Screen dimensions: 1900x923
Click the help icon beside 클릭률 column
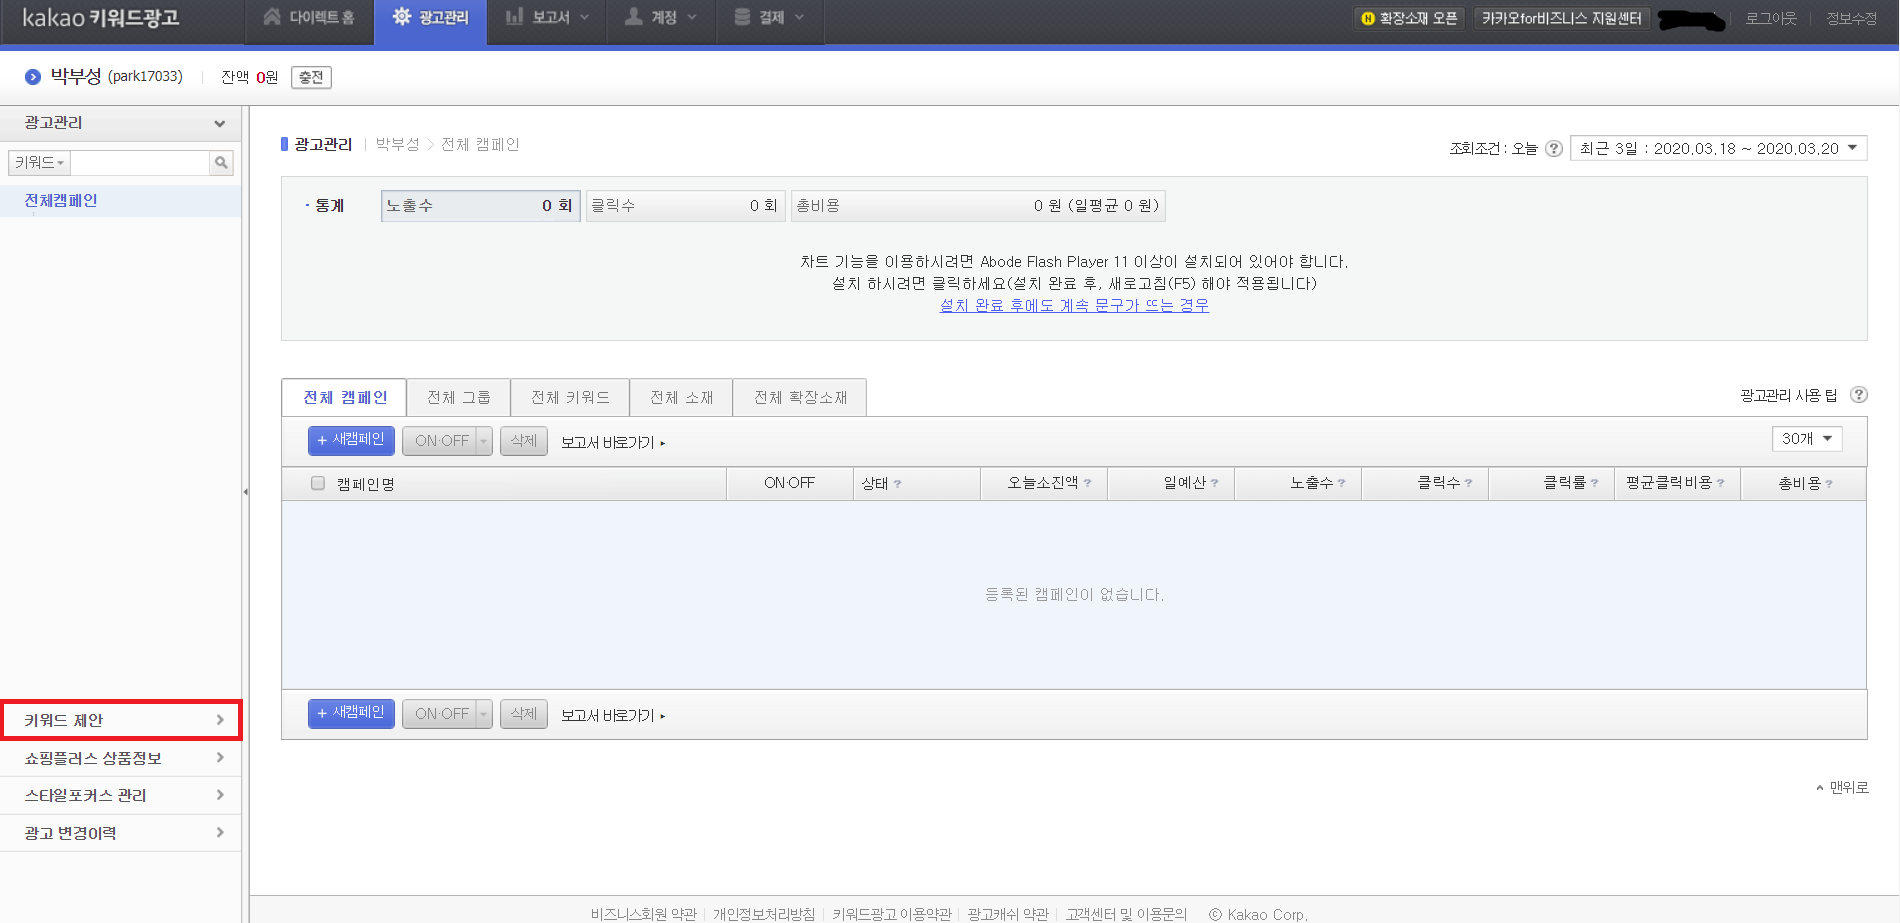click(1594, 483)
